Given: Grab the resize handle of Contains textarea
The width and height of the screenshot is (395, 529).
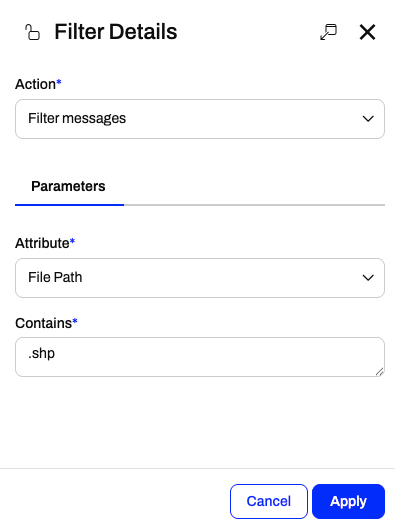Looking at the screenshot, I should coord(379,371).
